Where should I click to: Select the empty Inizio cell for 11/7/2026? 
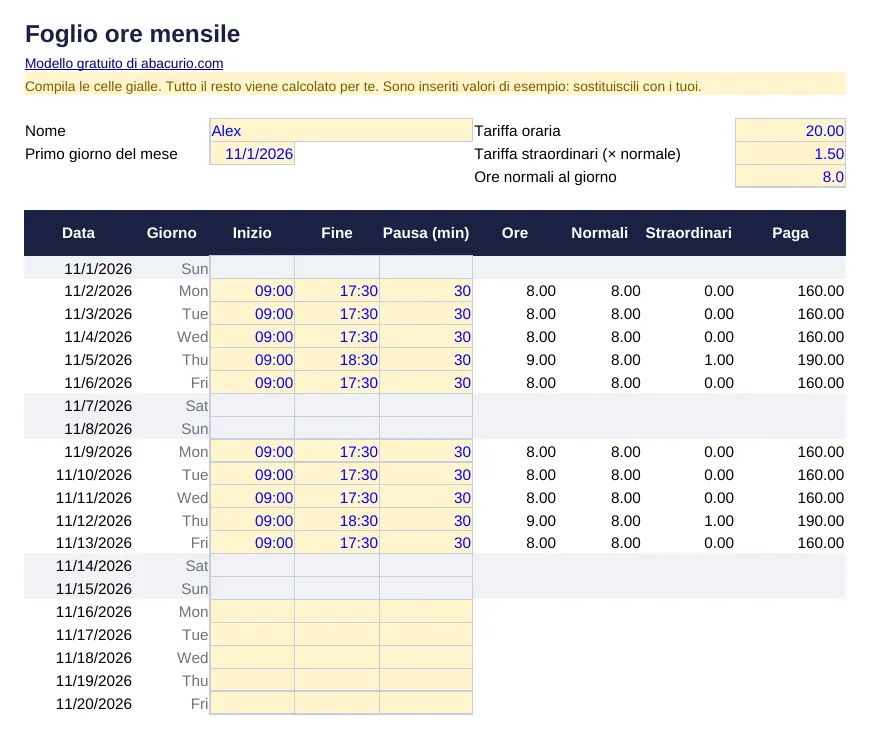[252, 406]
